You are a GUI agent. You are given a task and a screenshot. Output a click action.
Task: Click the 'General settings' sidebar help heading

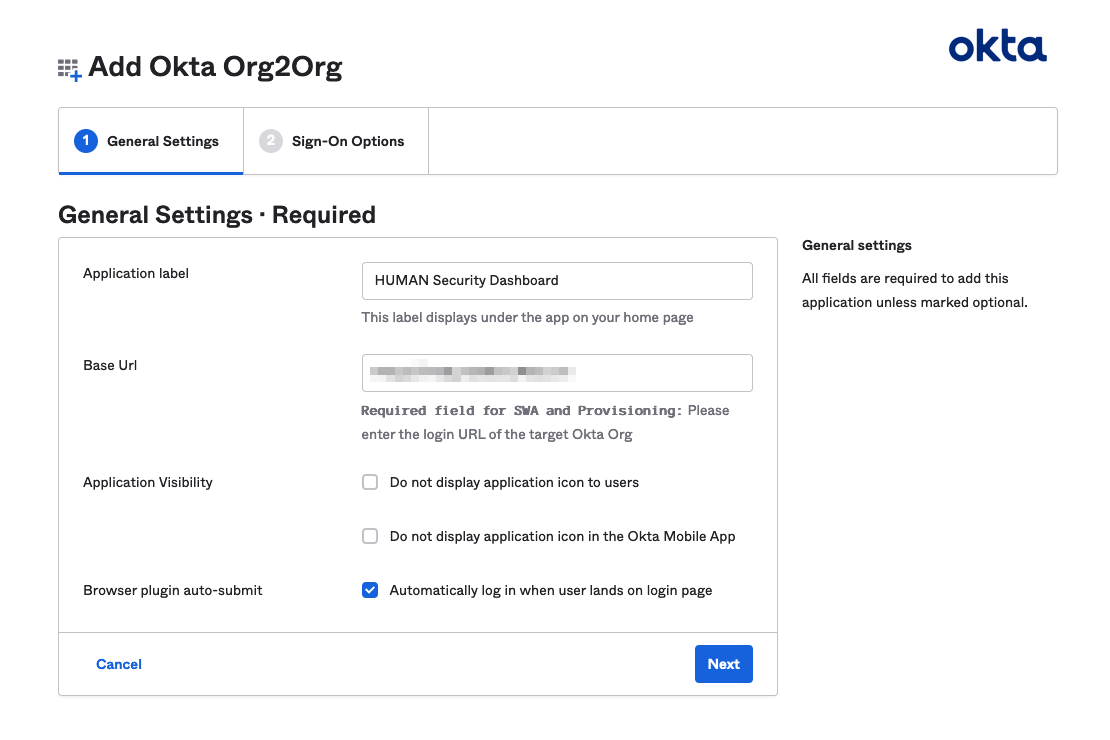857,245
